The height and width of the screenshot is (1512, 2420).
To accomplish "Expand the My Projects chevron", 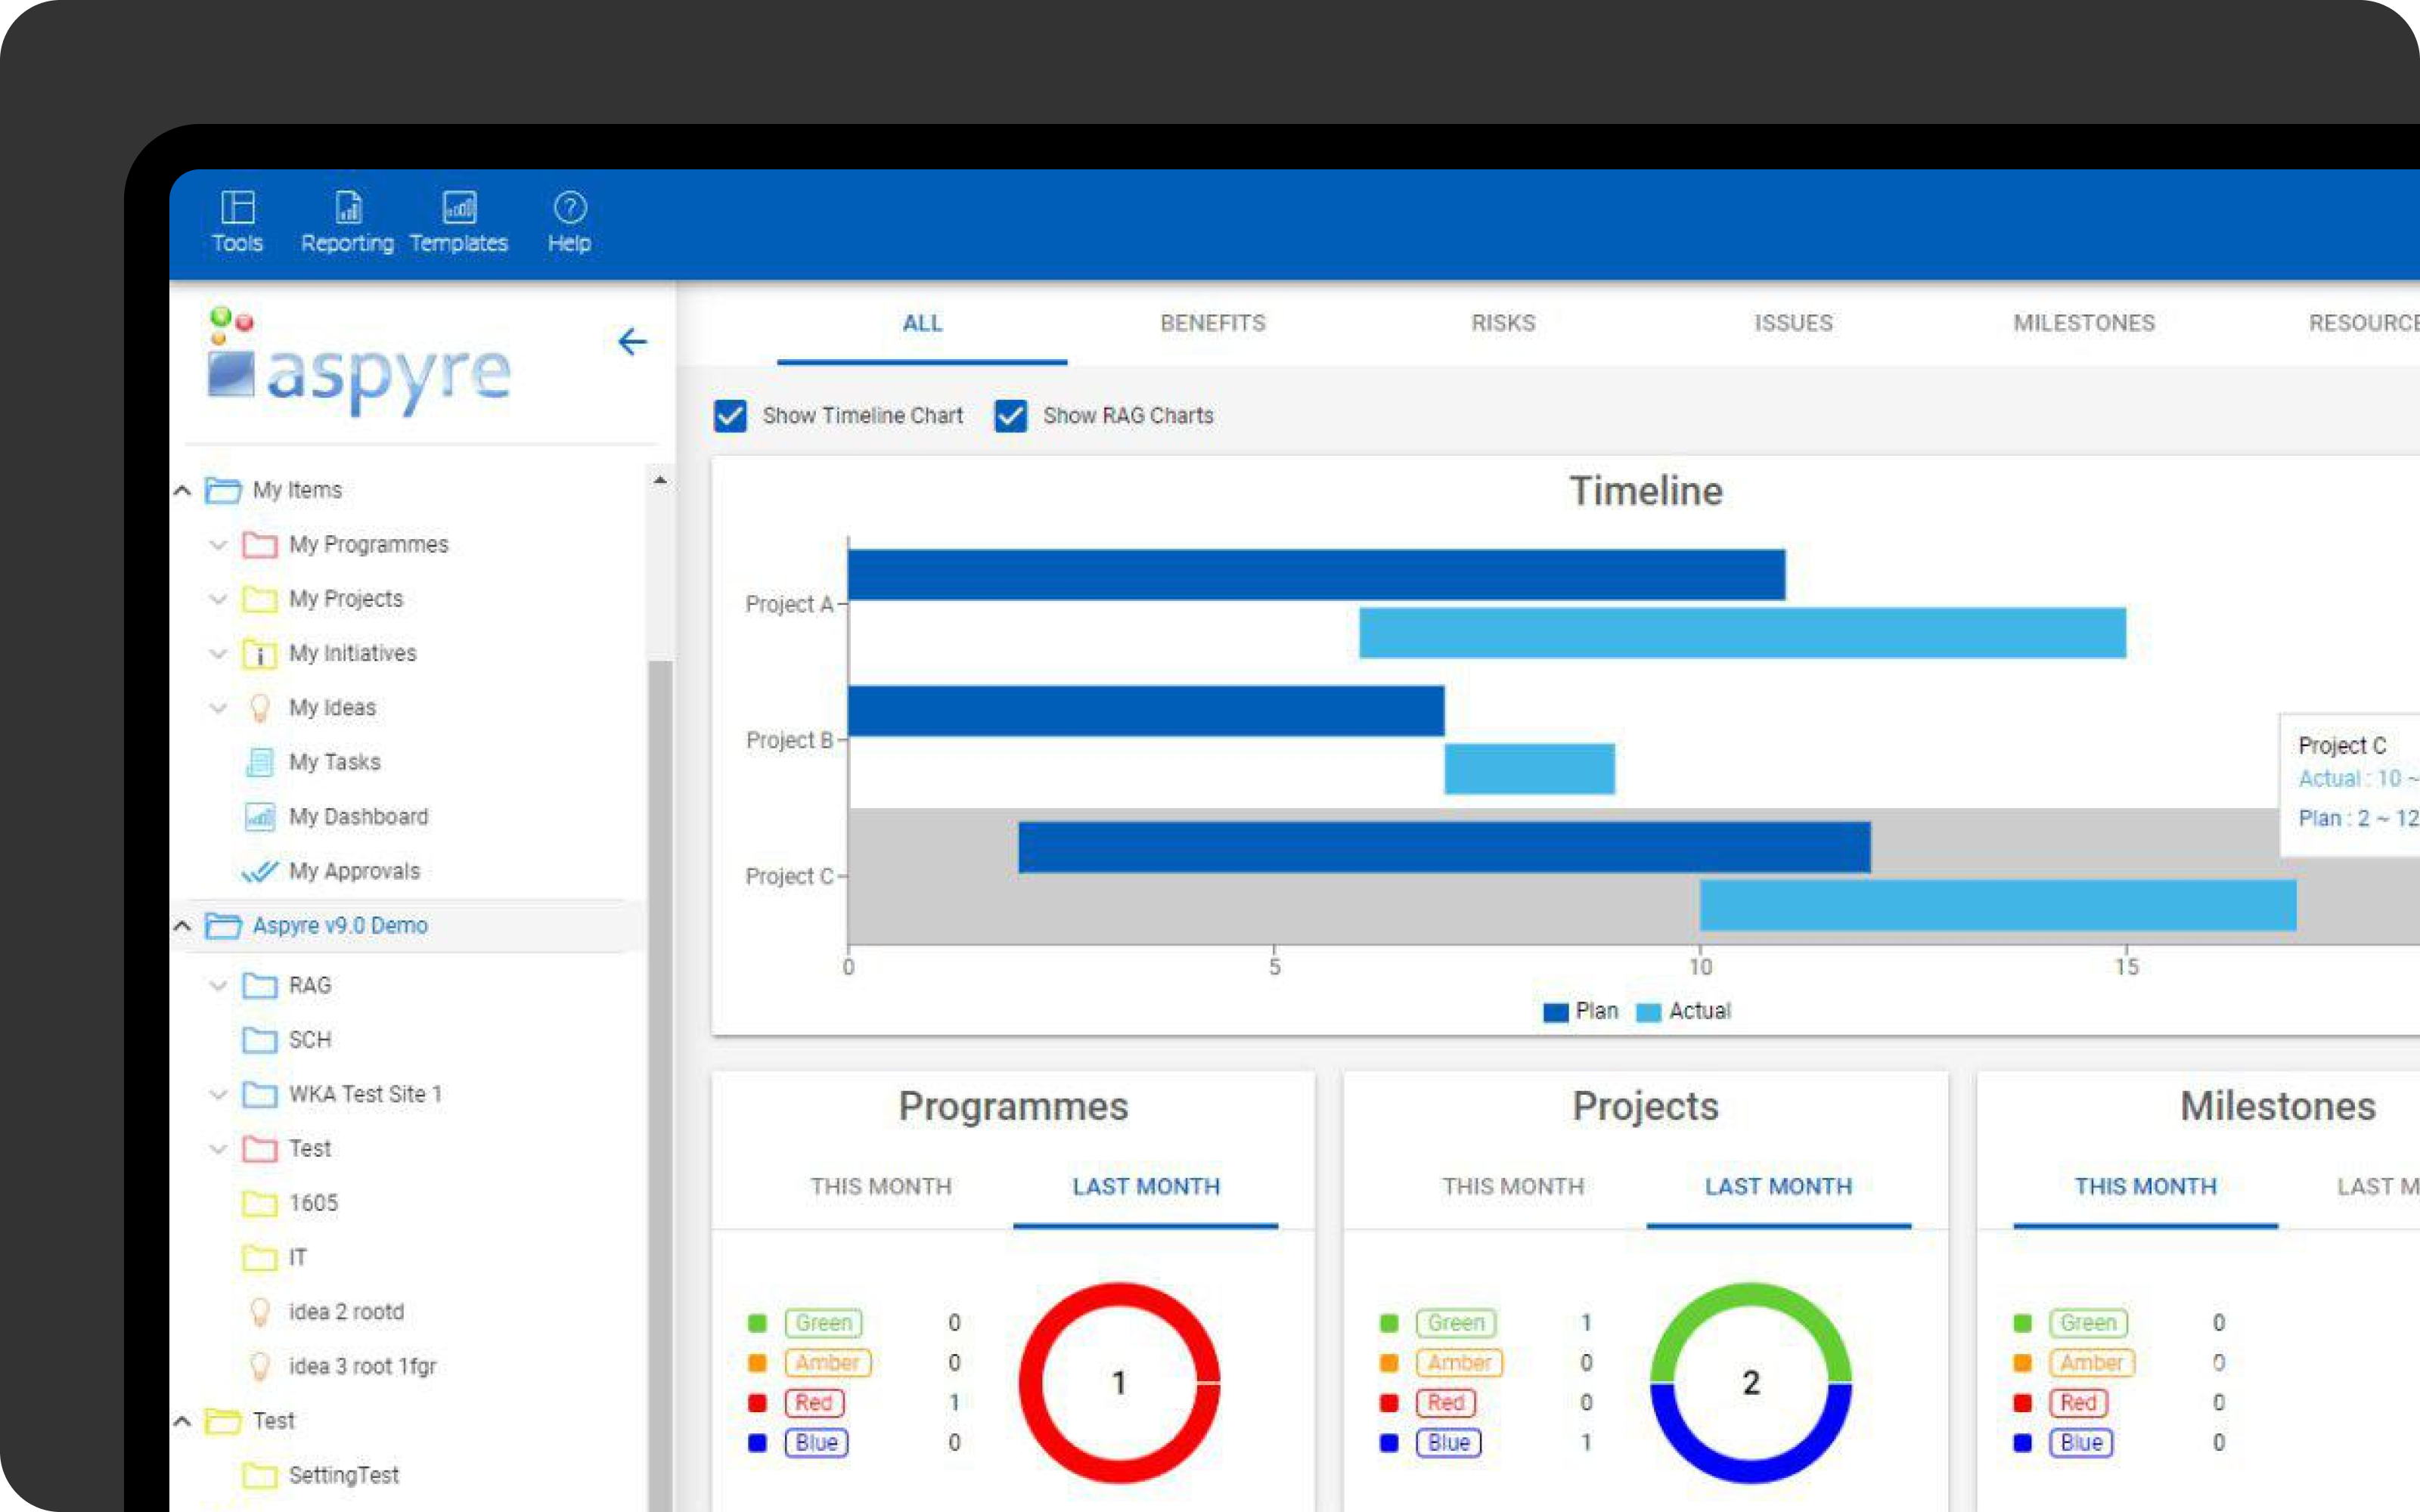I will click(x=218, y=599).
